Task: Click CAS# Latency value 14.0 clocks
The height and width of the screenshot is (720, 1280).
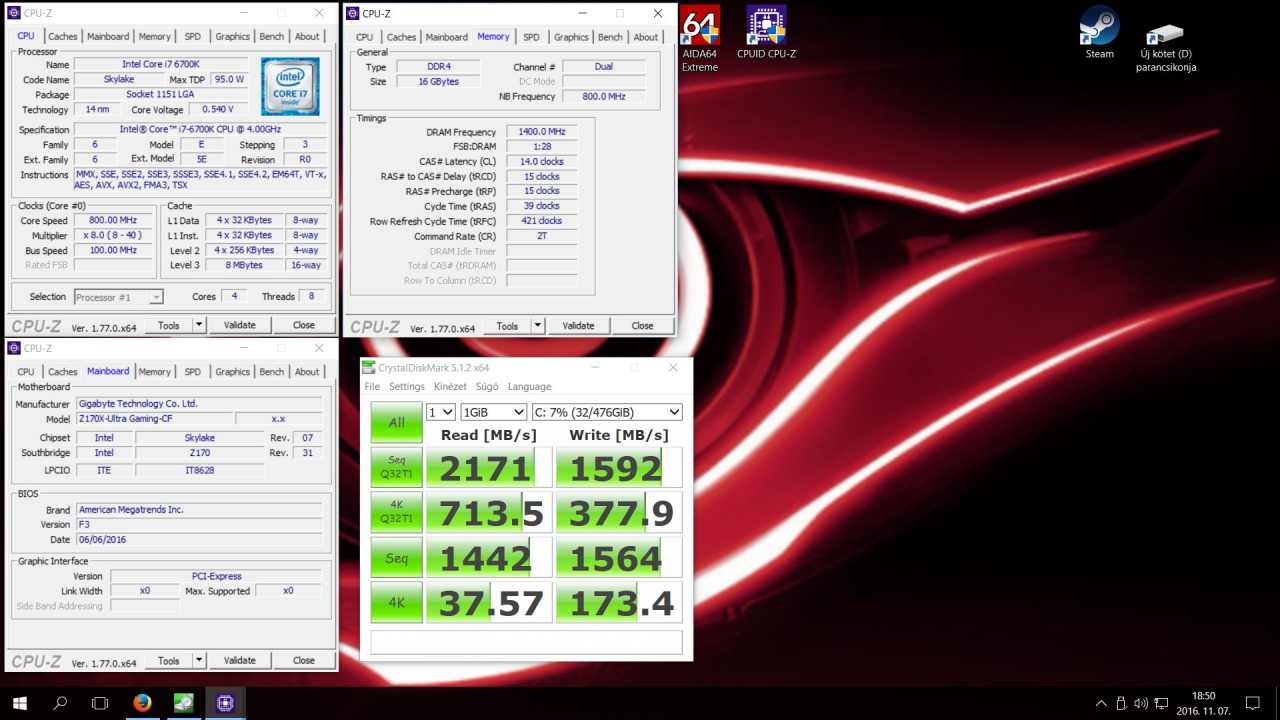Action: [x=542, y=162]
